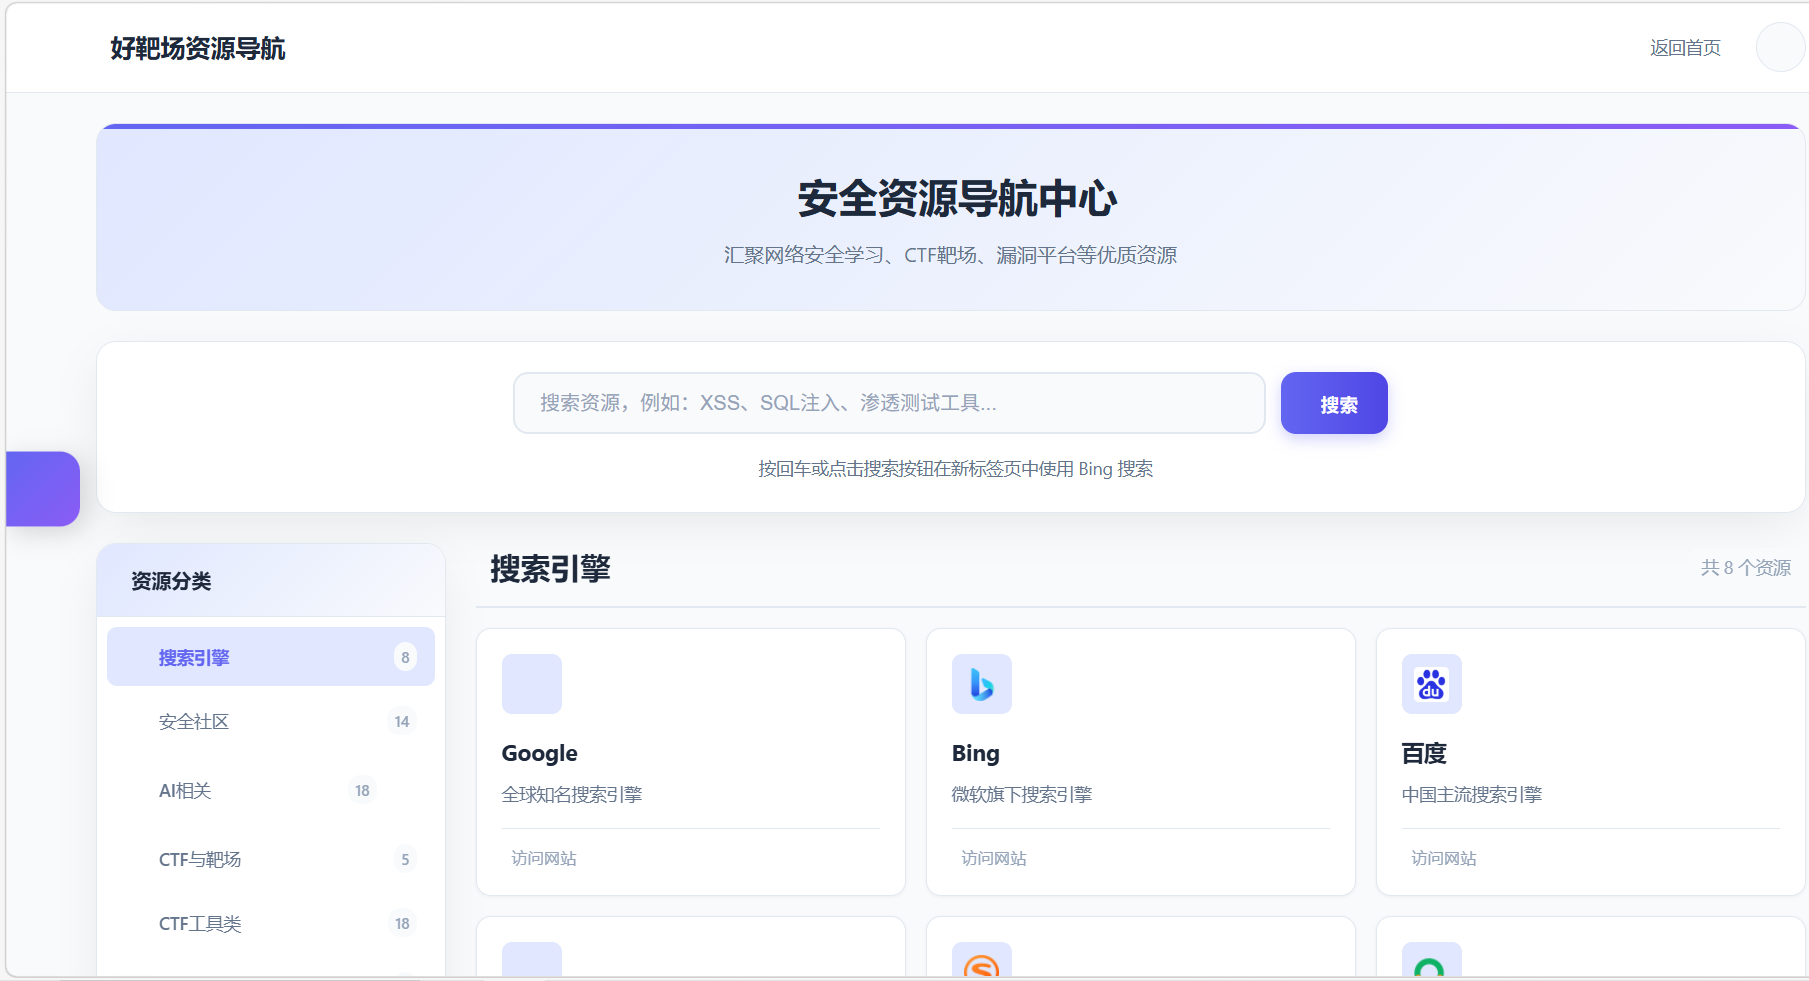Click the count badge 14 beside 安全社区
The height and width of the screenshot is (981, 1809).
coord(402,722)
